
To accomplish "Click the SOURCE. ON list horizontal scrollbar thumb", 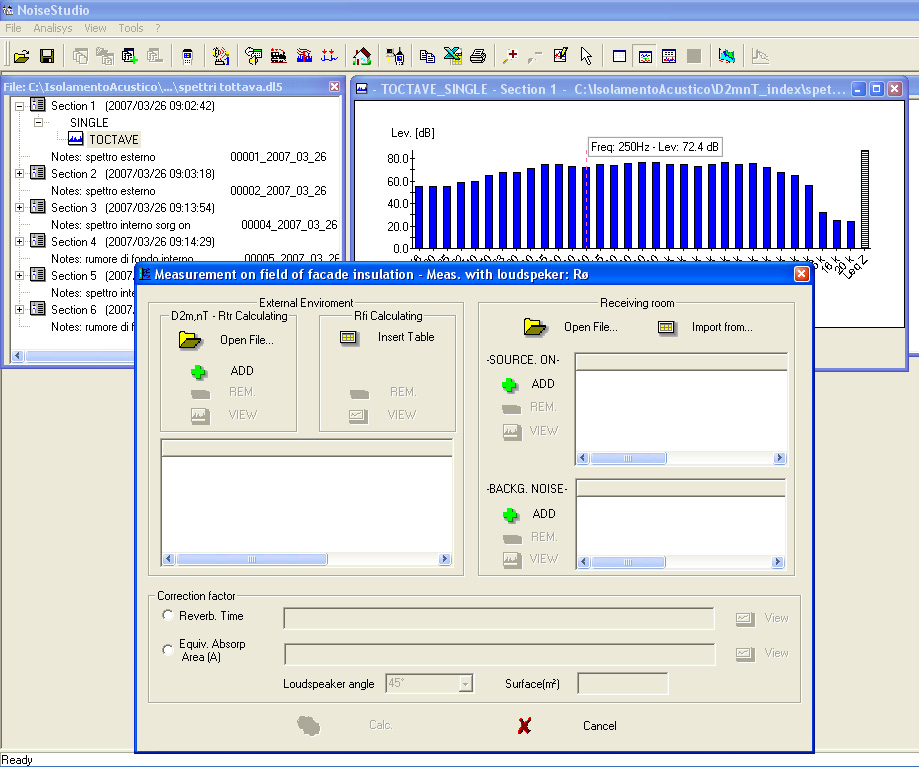I will [x=628, y=458].
